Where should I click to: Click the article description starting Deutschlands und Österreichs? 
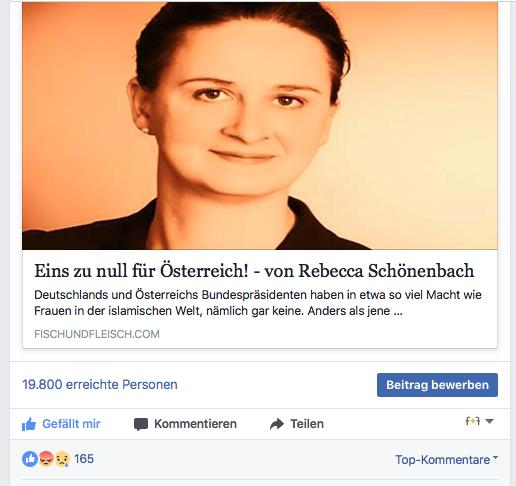pyautogui.click(x=258, y=303)
